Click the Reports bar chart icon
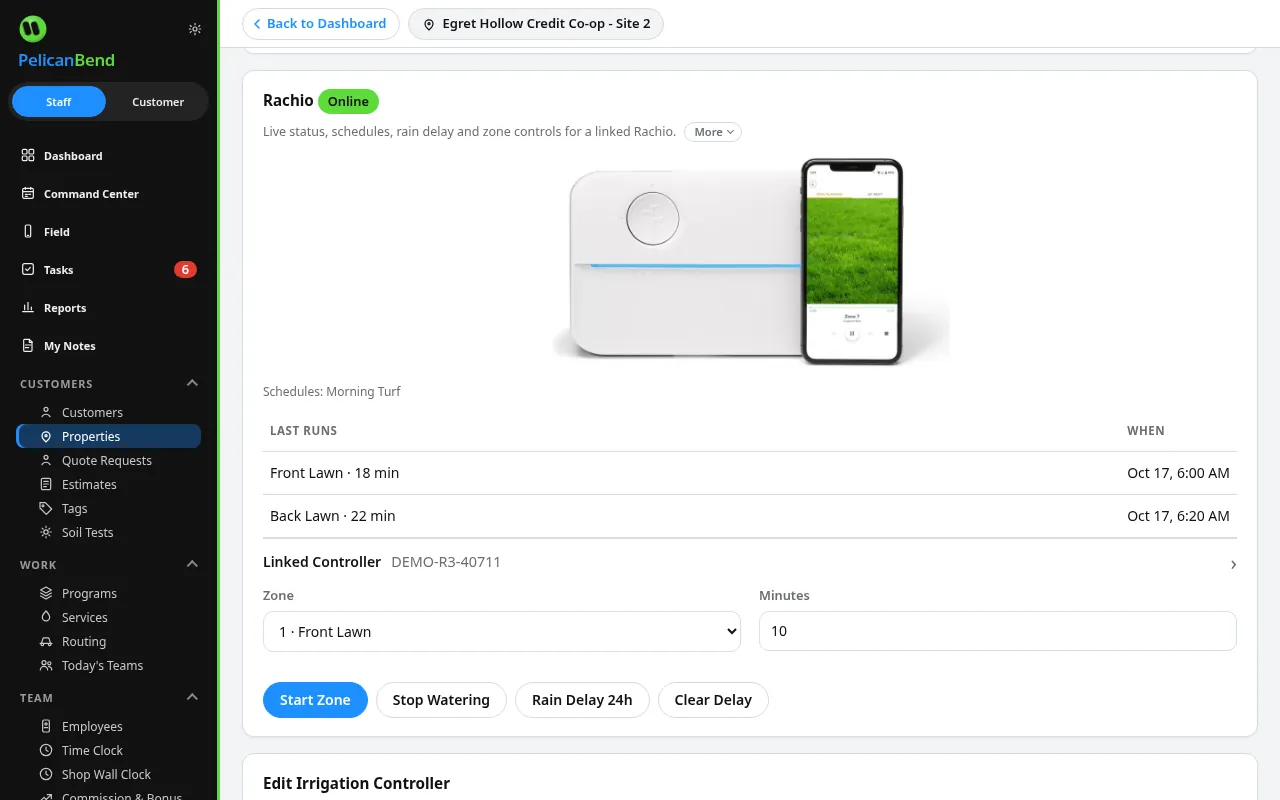The height and width of the screenshot is (800, 1280). 28,308
